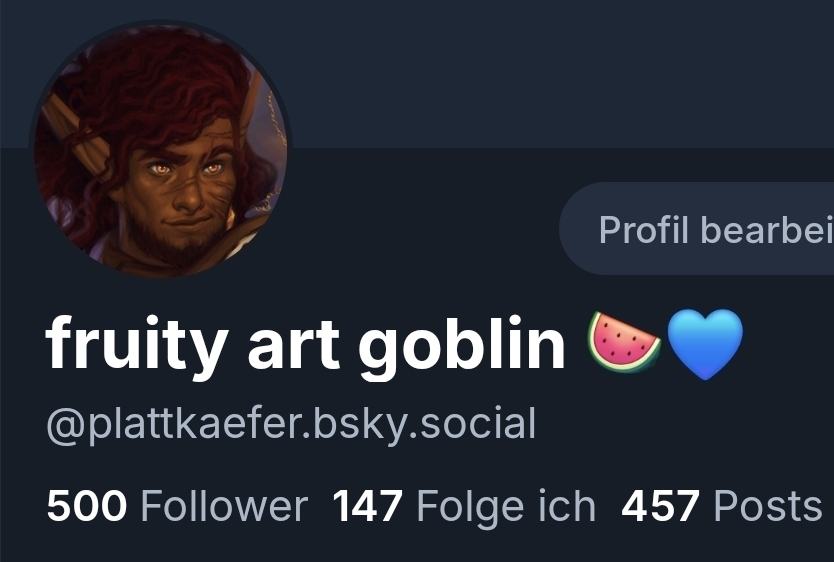Image resolution: width=834 pixels, height=562 pixels.
Task: Open the 147 Folge ich list
Action: (x=464, y=507)
